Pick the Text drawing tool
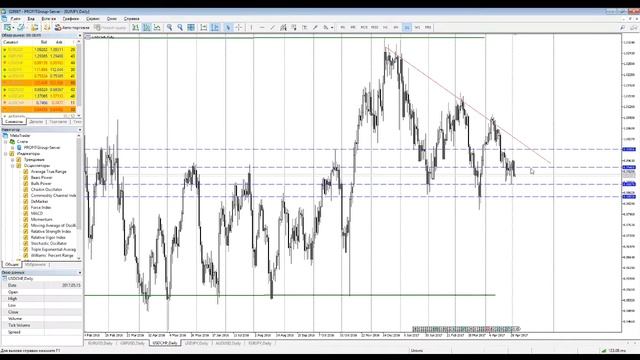 pos(304,27)
